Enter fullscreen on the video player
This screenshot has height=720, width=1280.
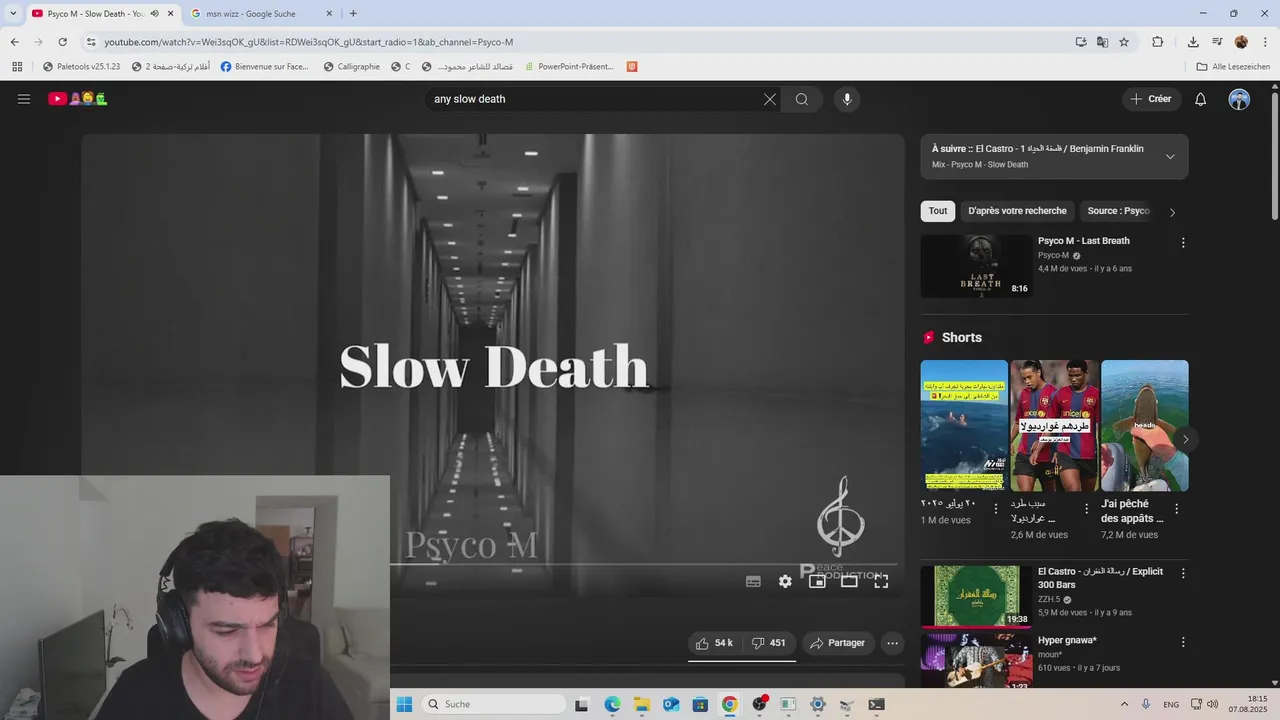click(x=881, y=581)
